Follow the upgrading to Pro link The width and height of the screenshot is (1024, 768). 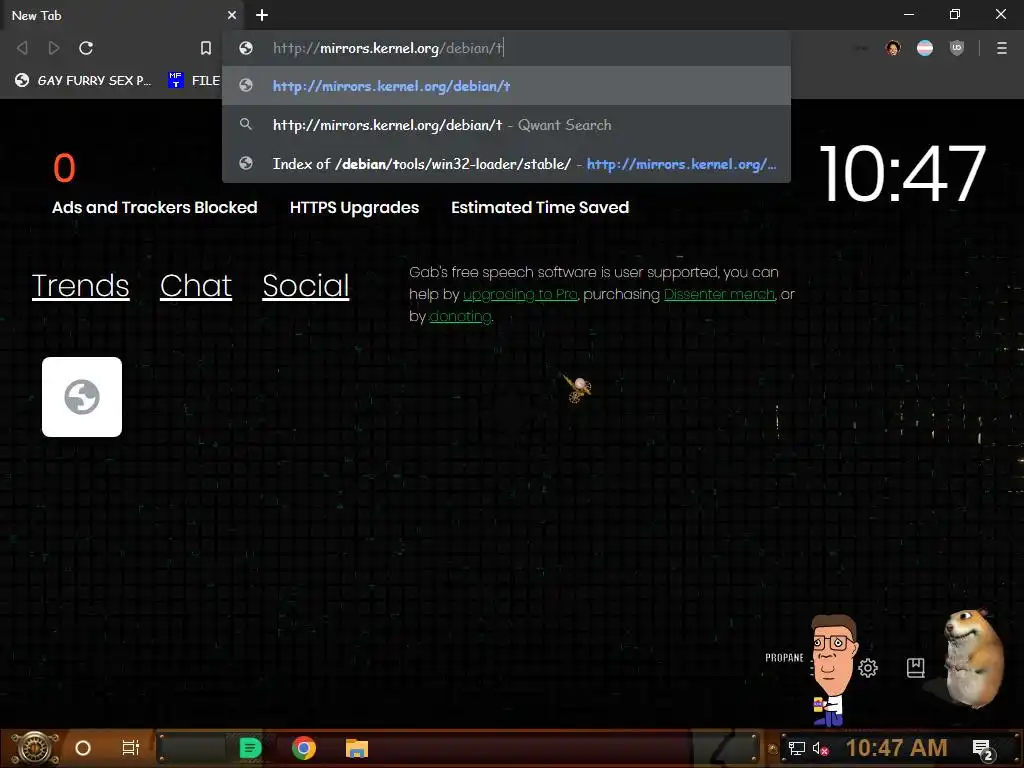[x=520, y=295]
